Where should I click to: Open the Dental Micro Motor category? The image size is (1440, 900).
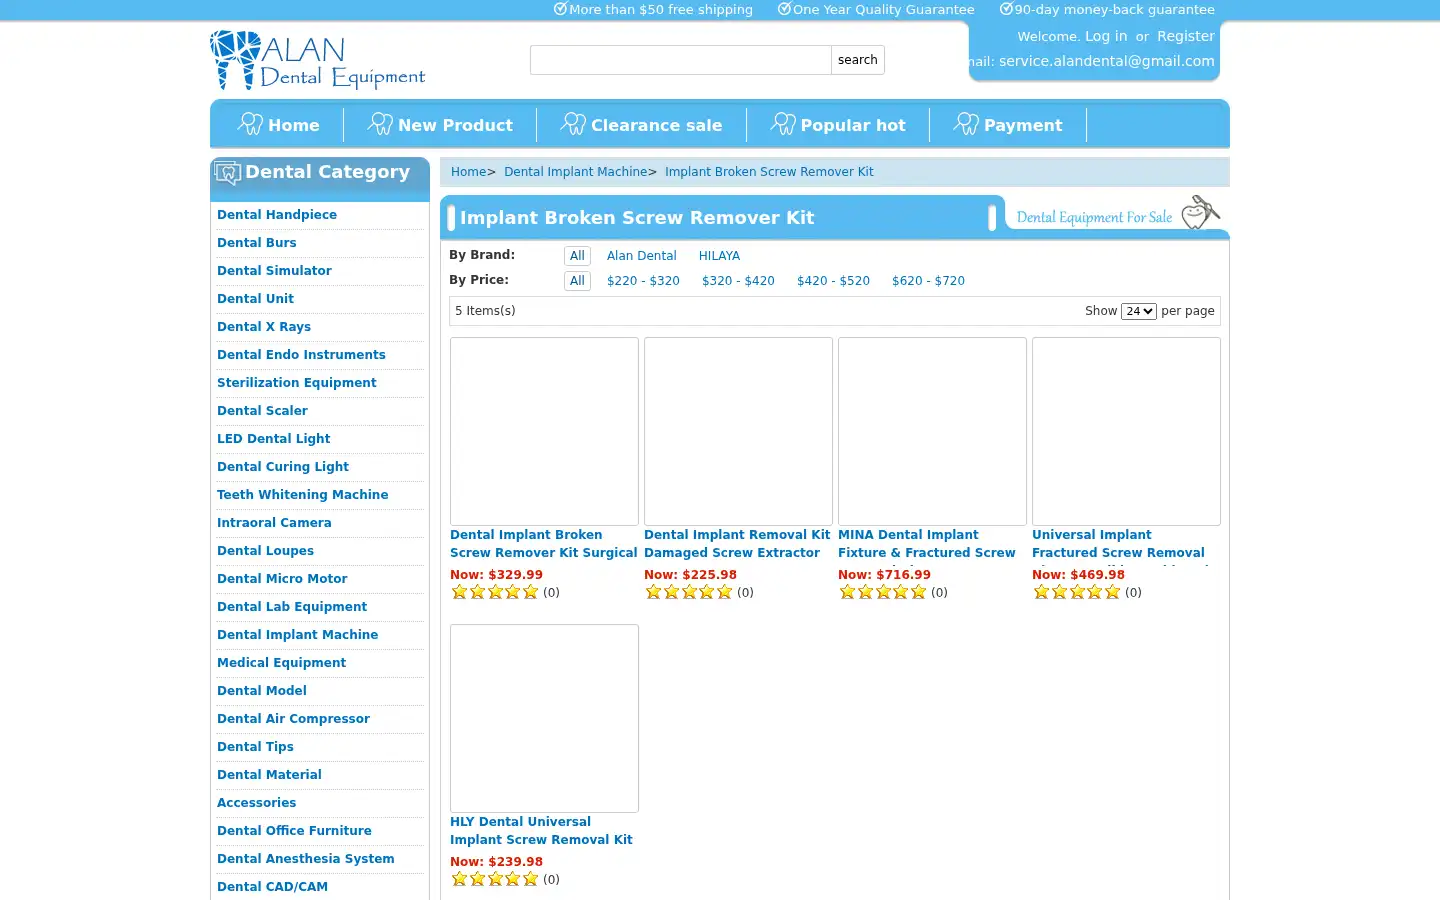(282, 579)
